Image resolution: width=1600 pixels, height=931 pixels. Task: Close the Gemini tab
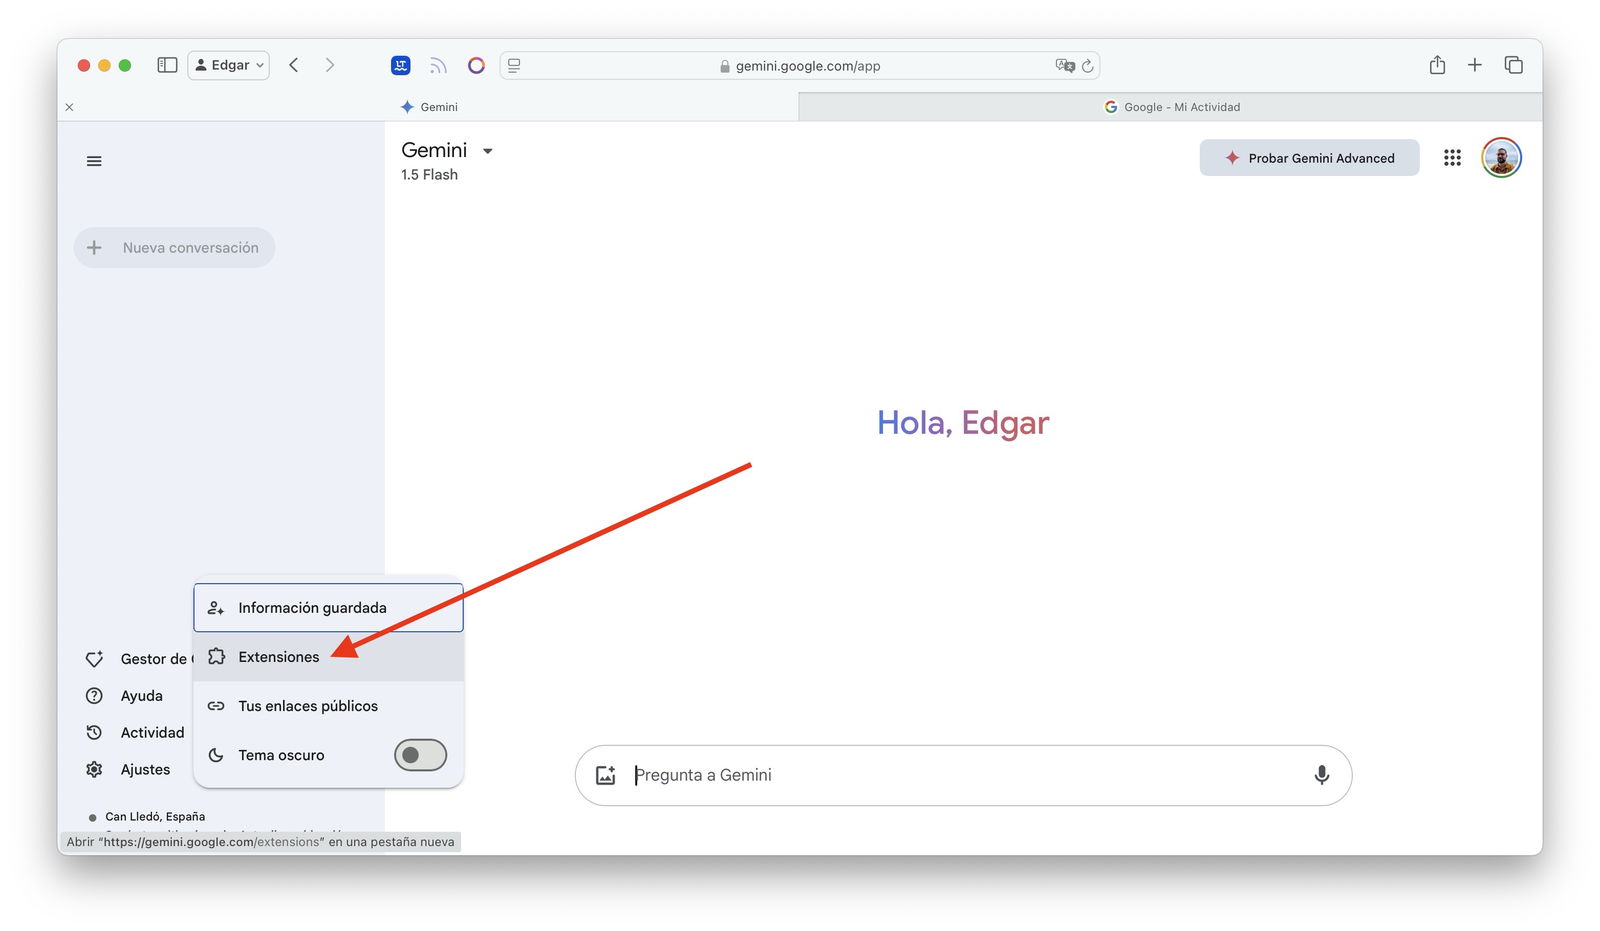click(x=69, y=107)
